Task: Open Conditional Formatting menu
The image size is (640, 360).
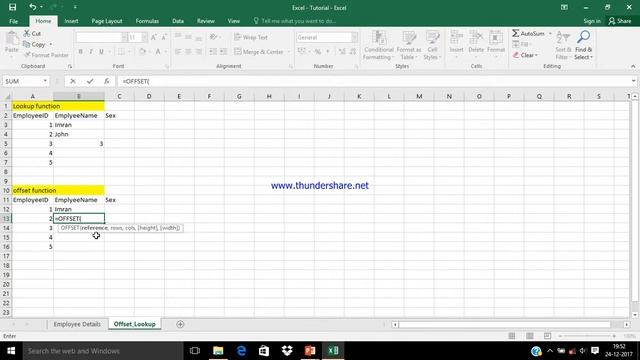Action: click(x=379, y=46)
